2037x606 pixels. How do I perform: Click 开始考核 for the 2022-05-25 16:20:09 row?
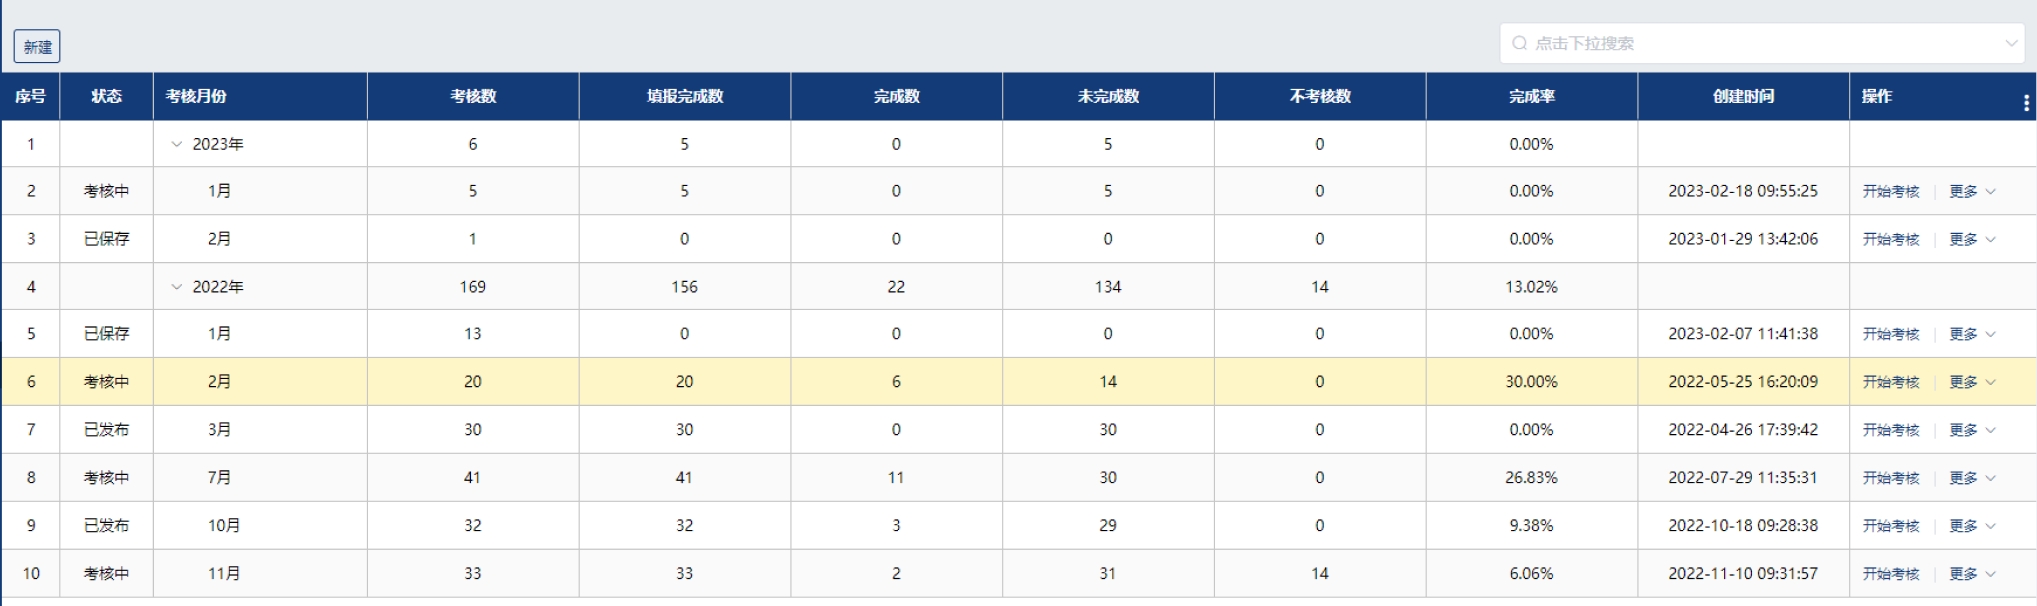1890,382
